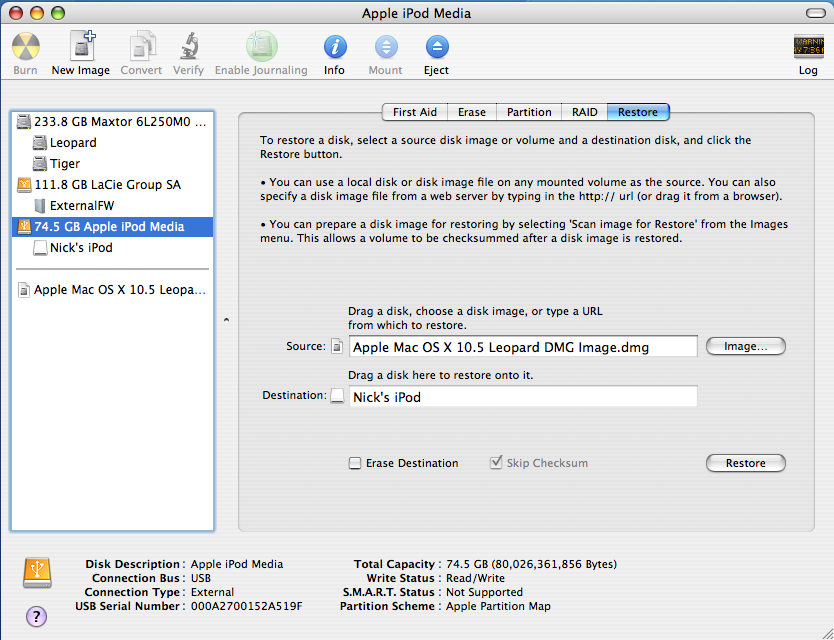Click the source disk image icon
The image size is (834, 640).
coord(337,346)
